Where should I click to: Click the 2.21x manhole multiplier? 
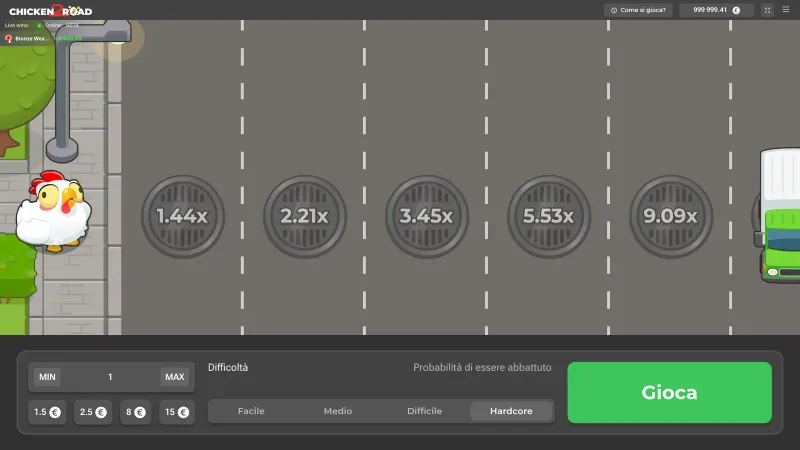tap(305, 216)
